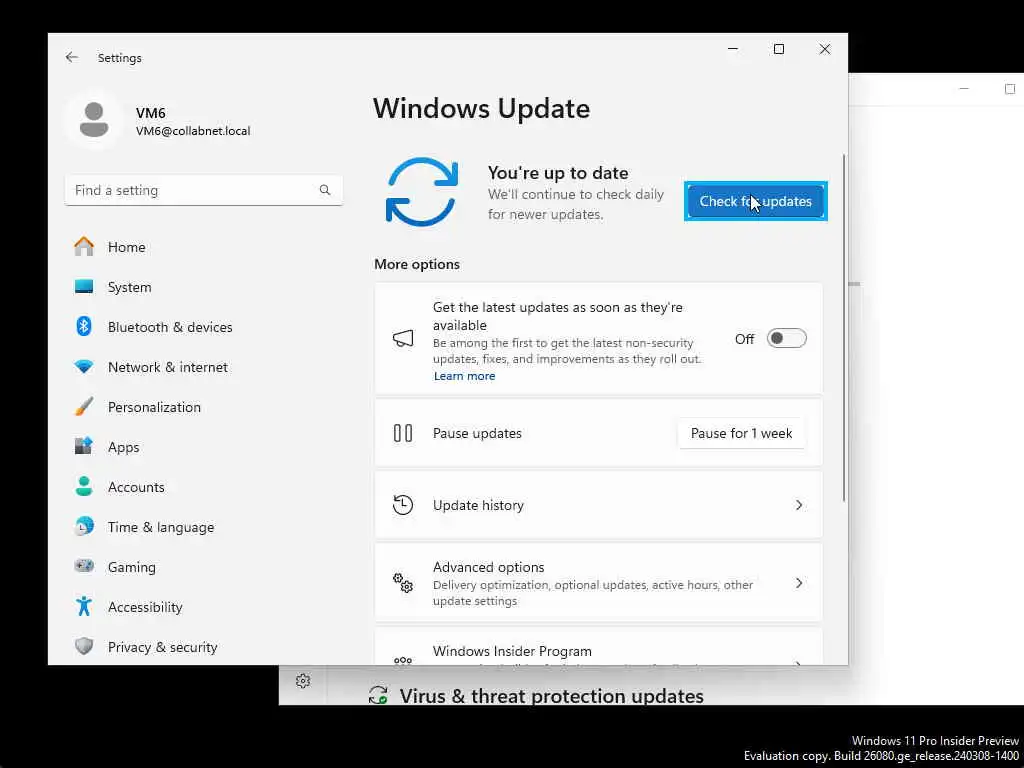Click the search magnifier icon
1024x768 pixels.
tap(325, 190)
